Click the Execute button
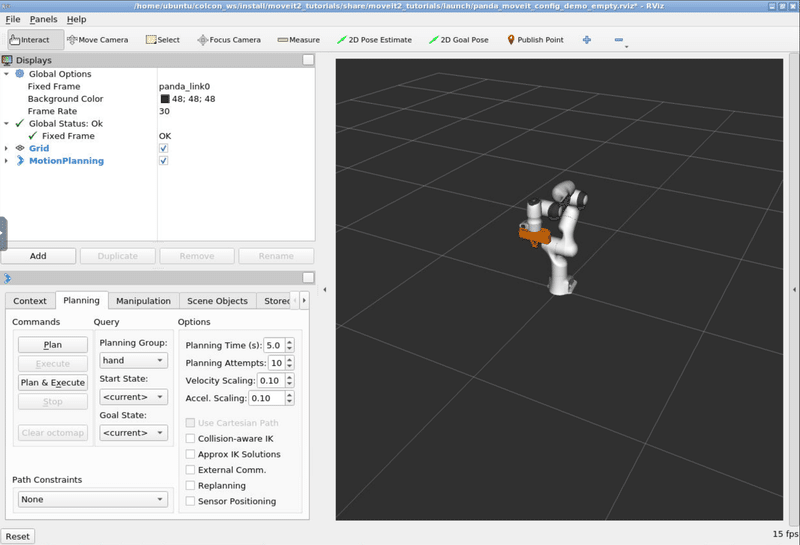This screenshot has height=545, width=800. coord(53,364)
